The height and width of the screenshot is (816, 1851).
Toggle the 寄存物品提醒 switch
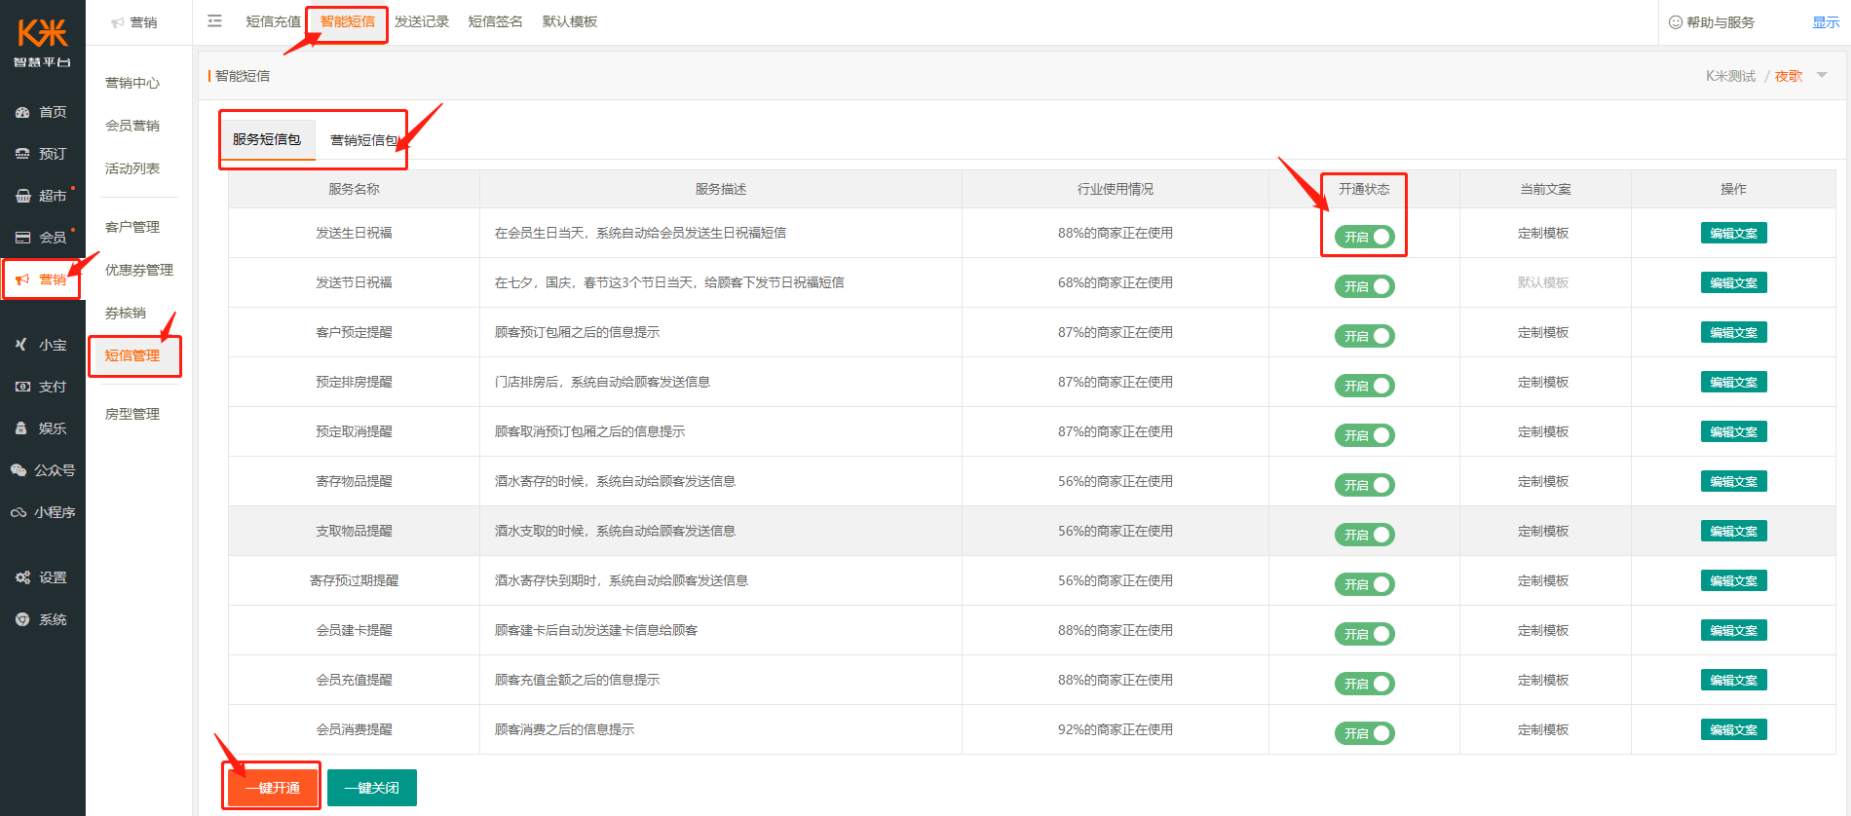[x=1364, y=485]
